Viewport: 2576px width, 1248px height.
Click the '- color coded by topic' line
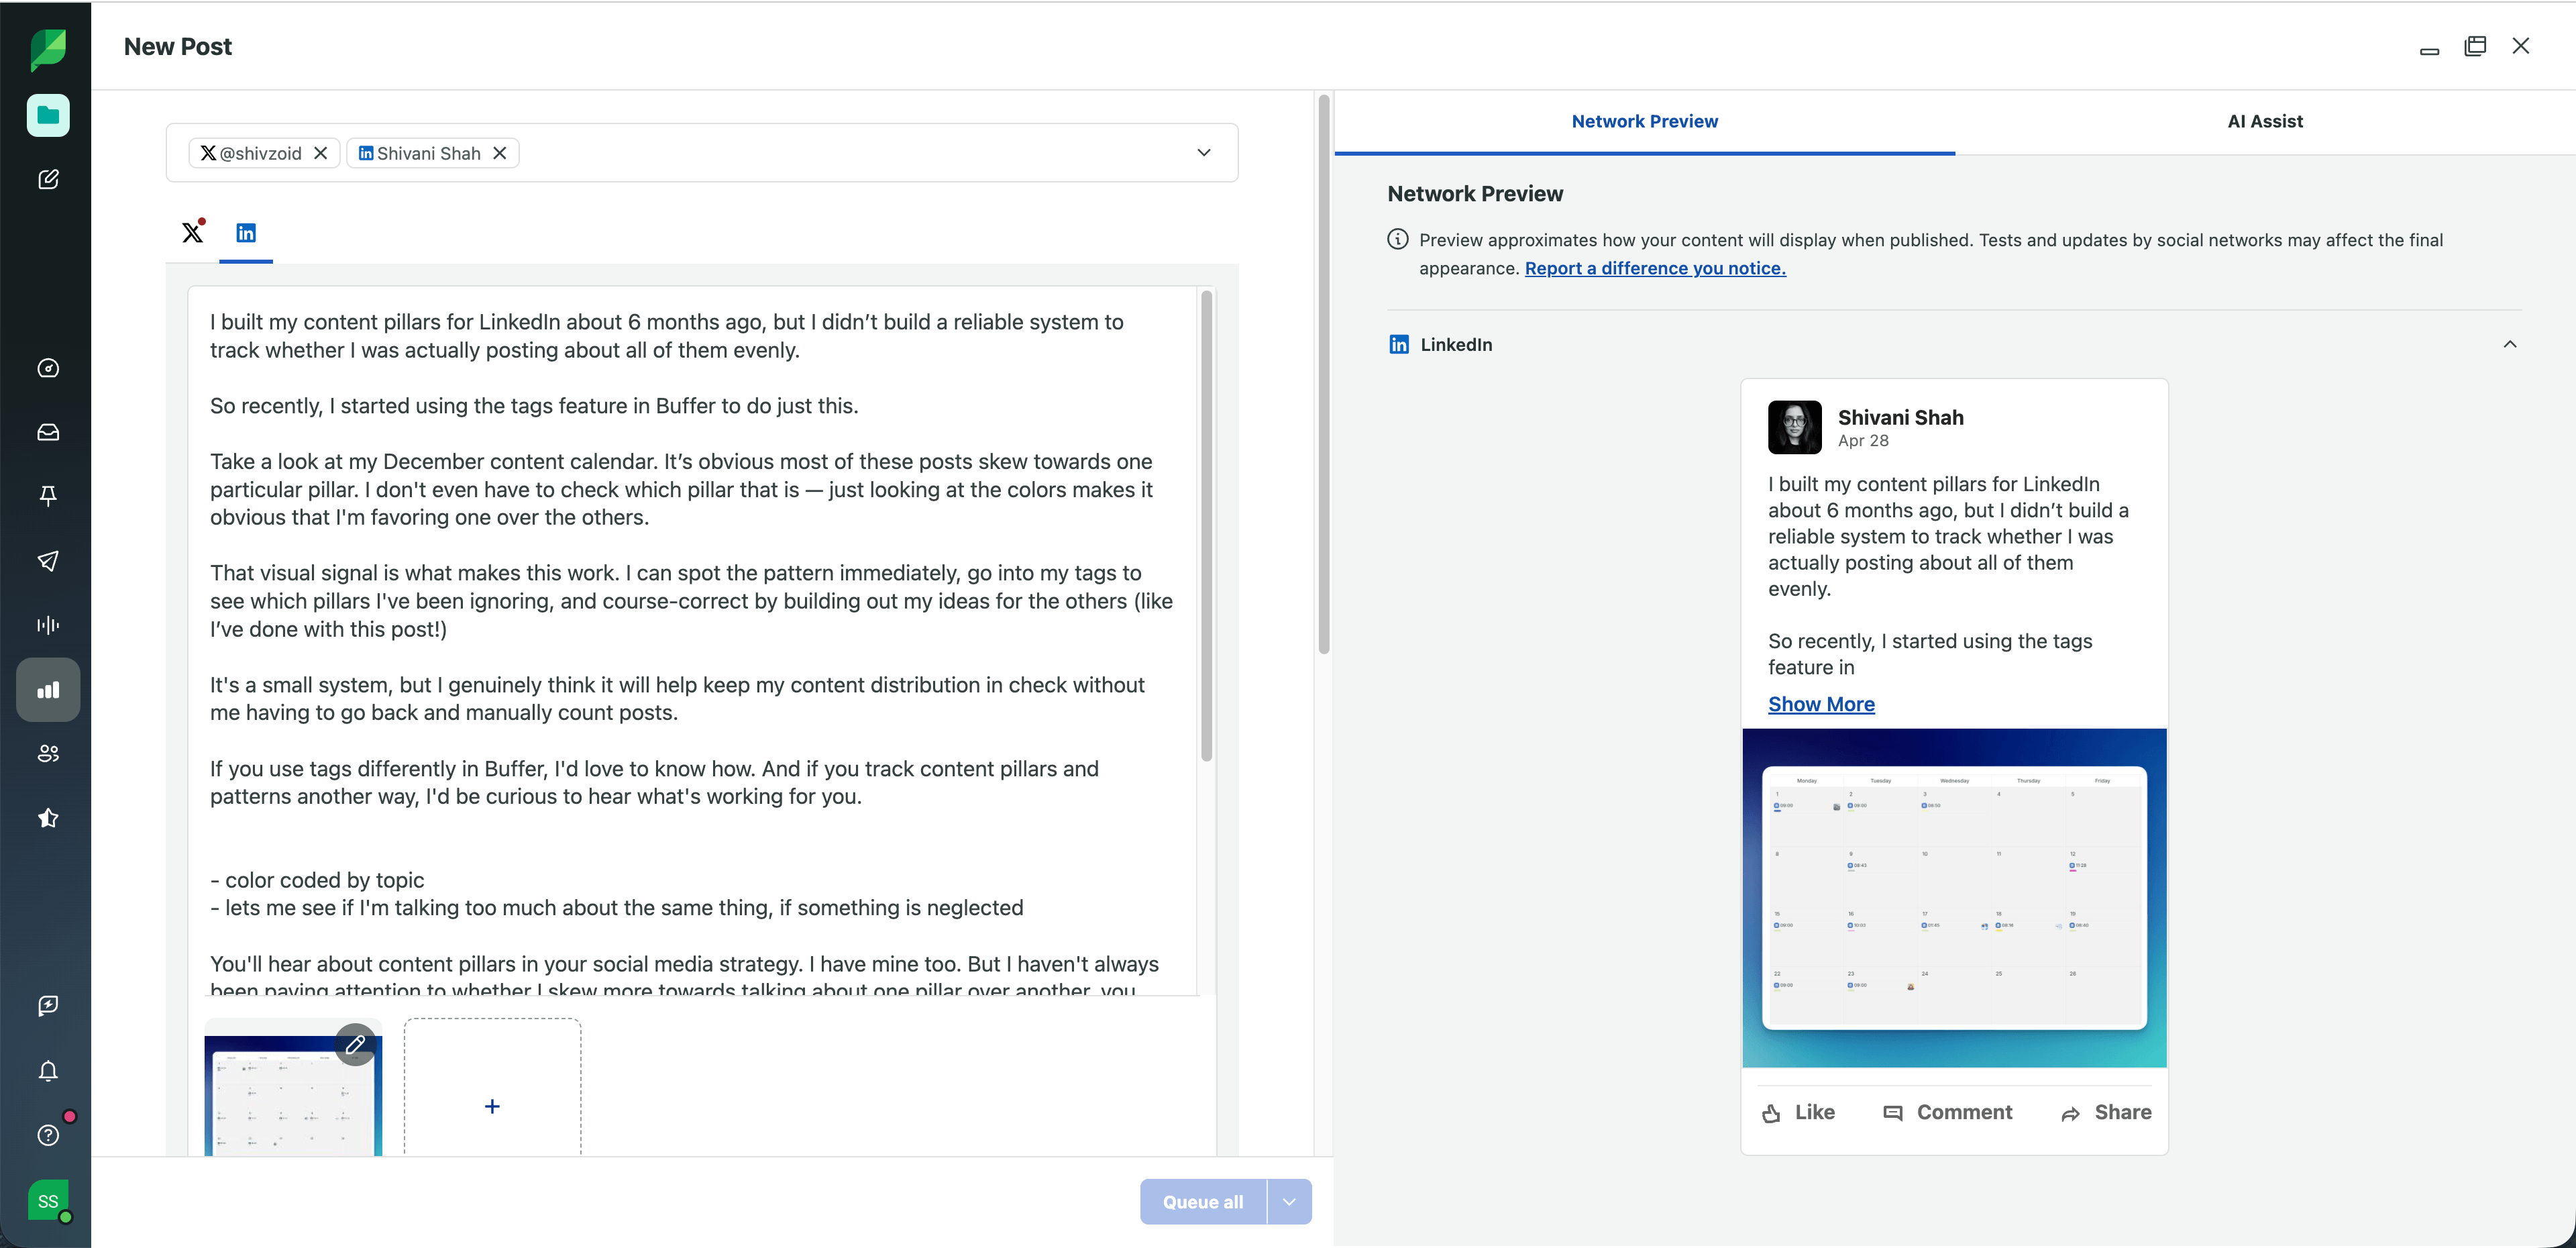pos(317,880)
